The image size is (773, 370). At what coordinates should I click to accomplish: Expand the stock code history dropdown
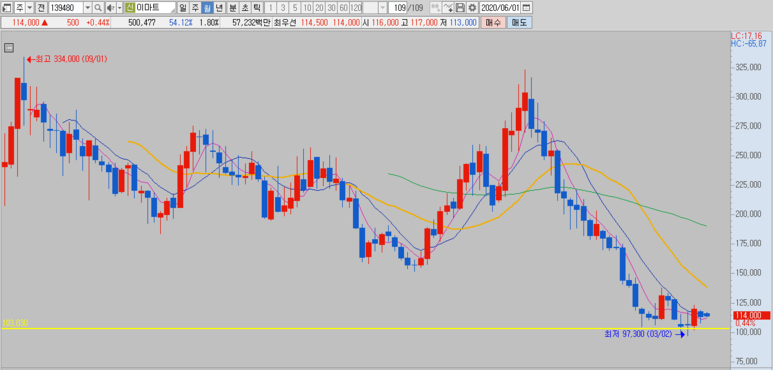coord(88,7)
